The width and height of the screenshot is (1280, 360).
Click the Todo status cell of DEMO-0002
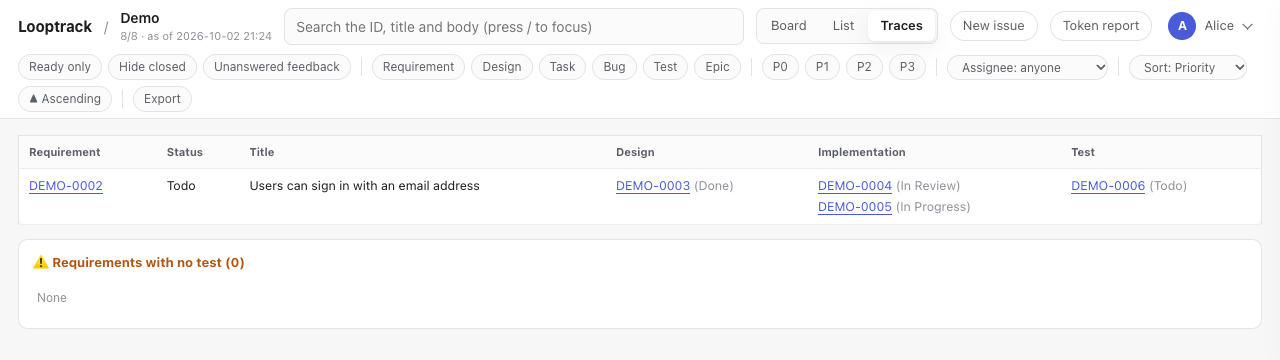(181, 186)
